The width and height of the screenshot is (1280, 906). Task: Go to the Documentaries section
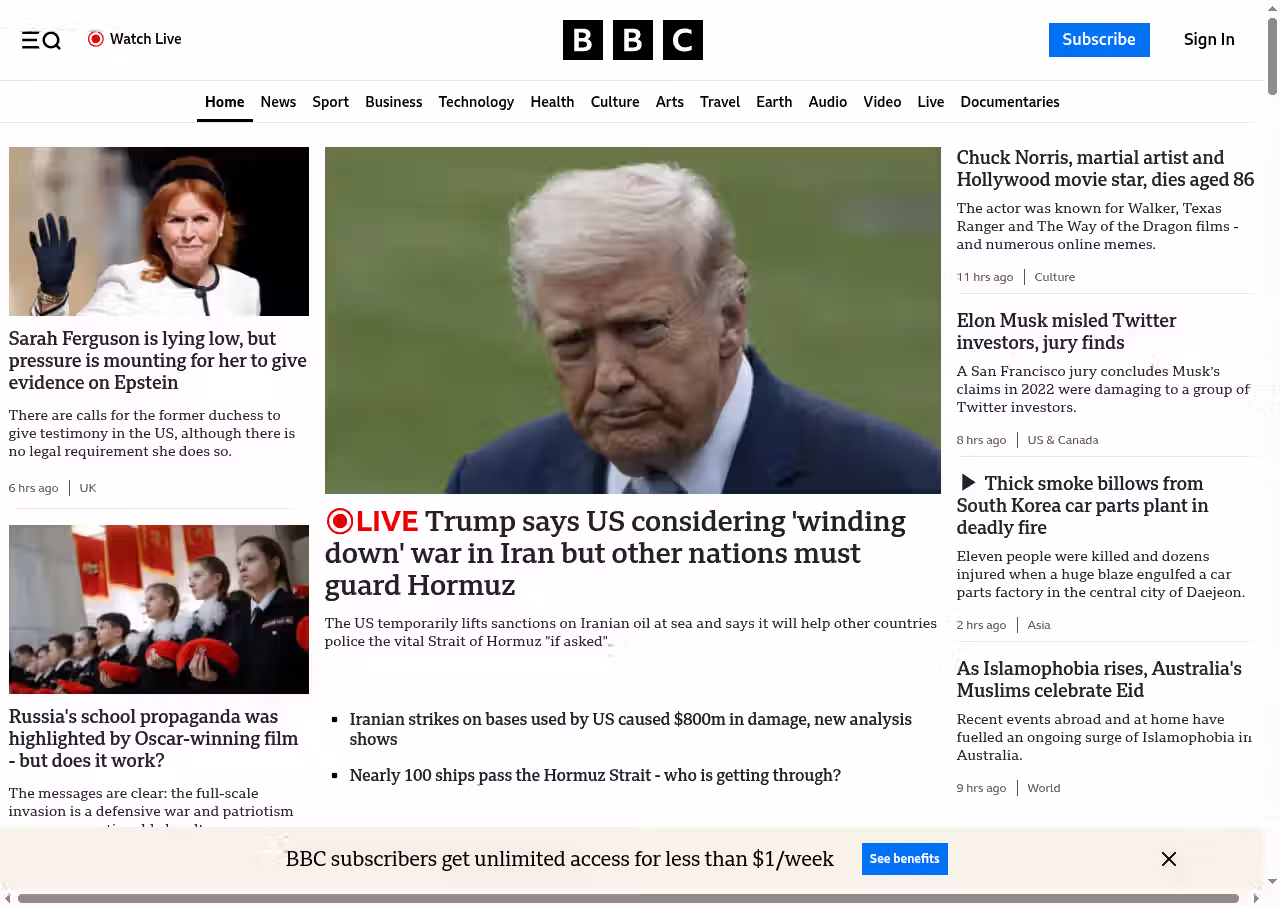[x=1009, y=102]
